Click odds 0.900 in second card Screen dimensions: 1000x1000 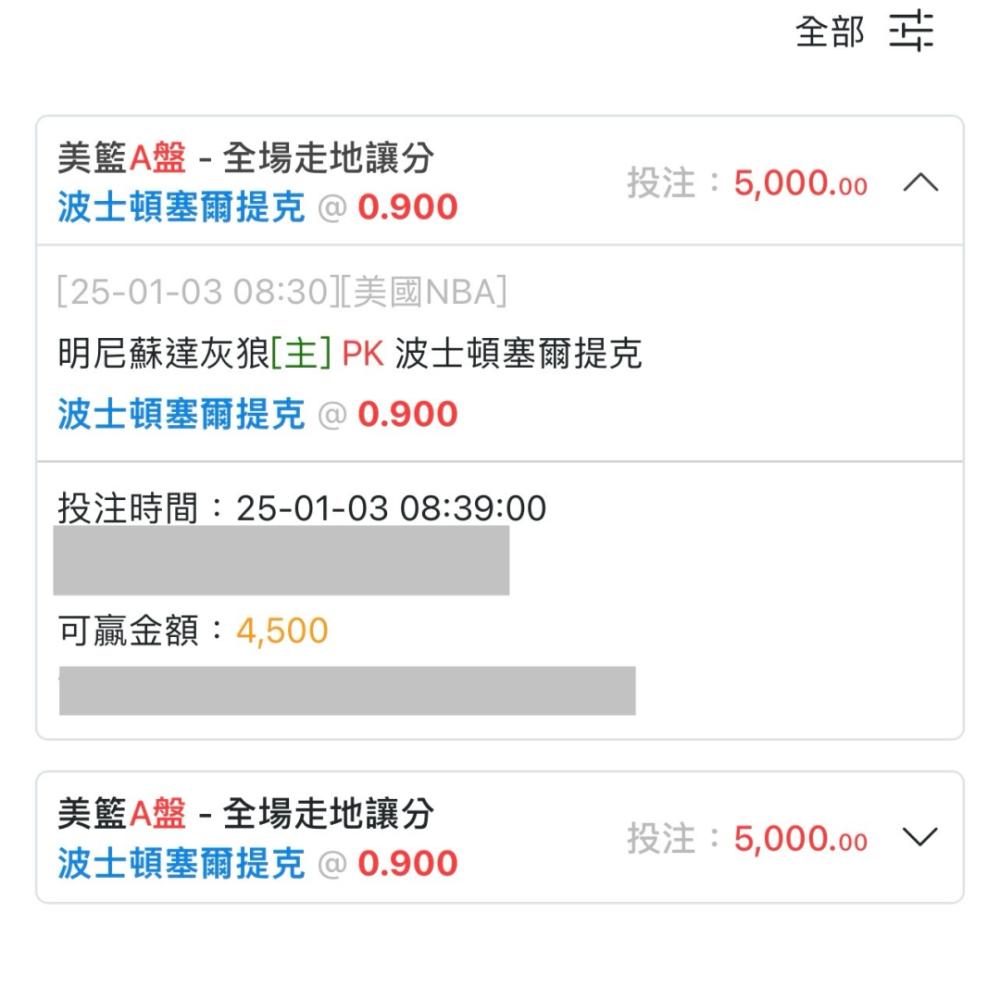point(408,864)
